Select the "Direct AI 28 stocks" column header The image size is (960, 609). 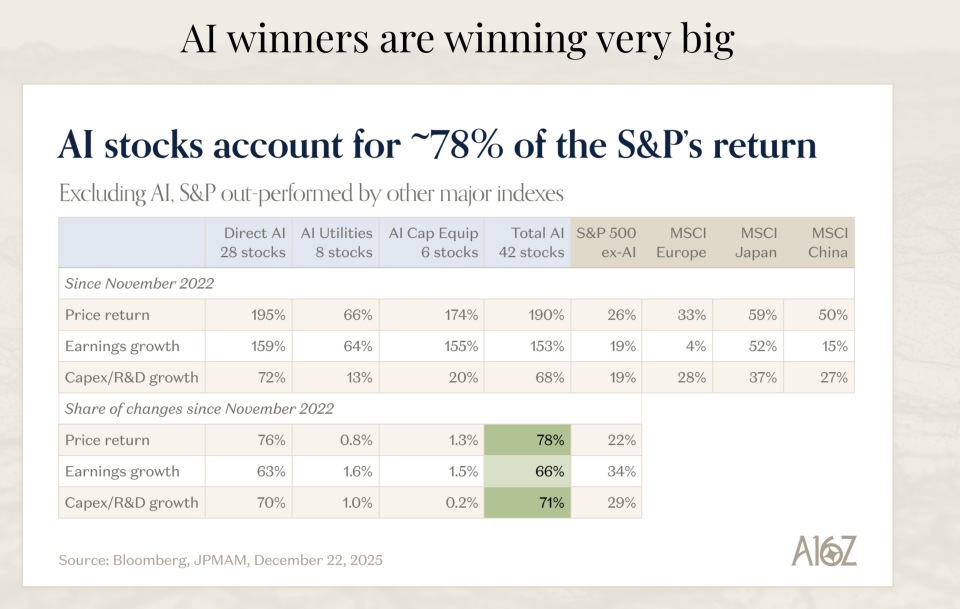click(249, 243)
